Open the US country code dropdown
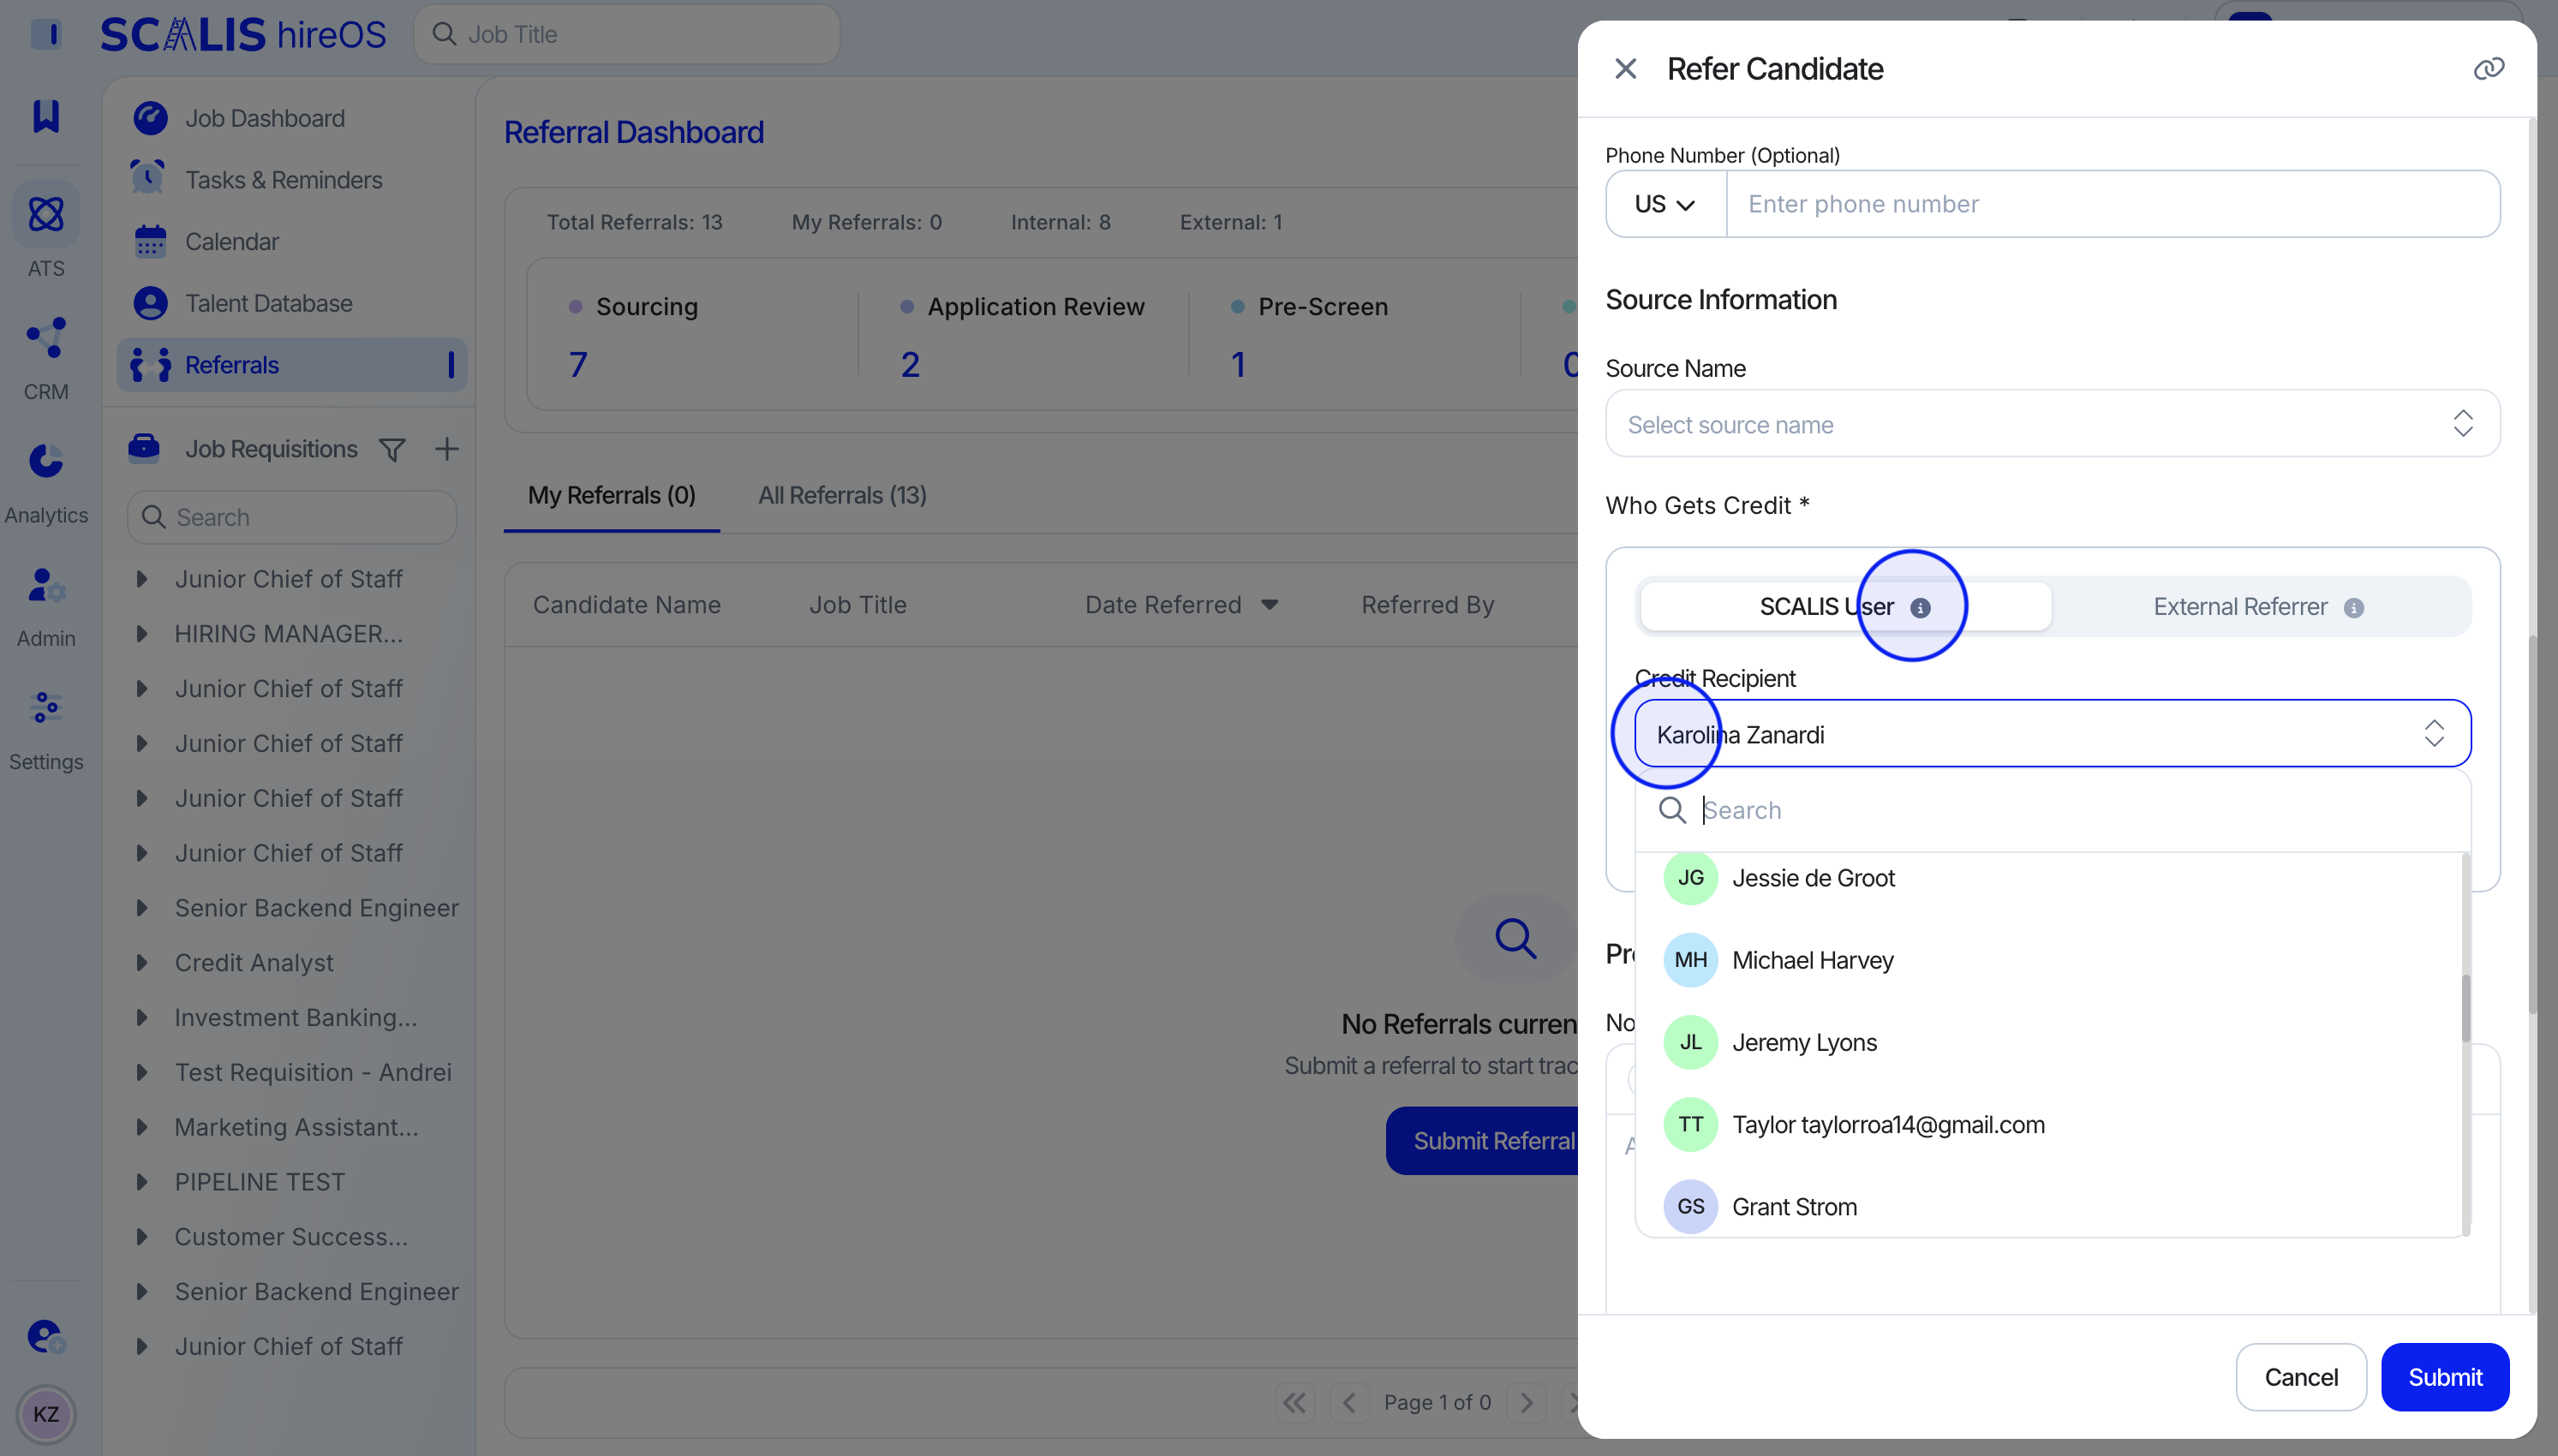 point(1665,204)
